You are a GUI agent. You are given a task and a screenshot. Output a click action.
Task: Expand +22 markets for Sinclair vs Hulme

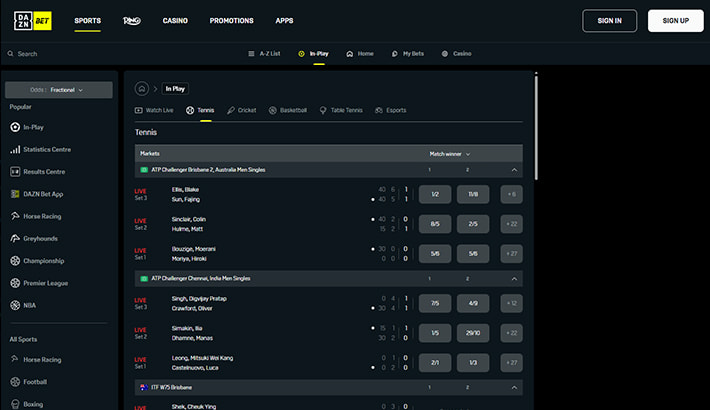pos(511,224)
